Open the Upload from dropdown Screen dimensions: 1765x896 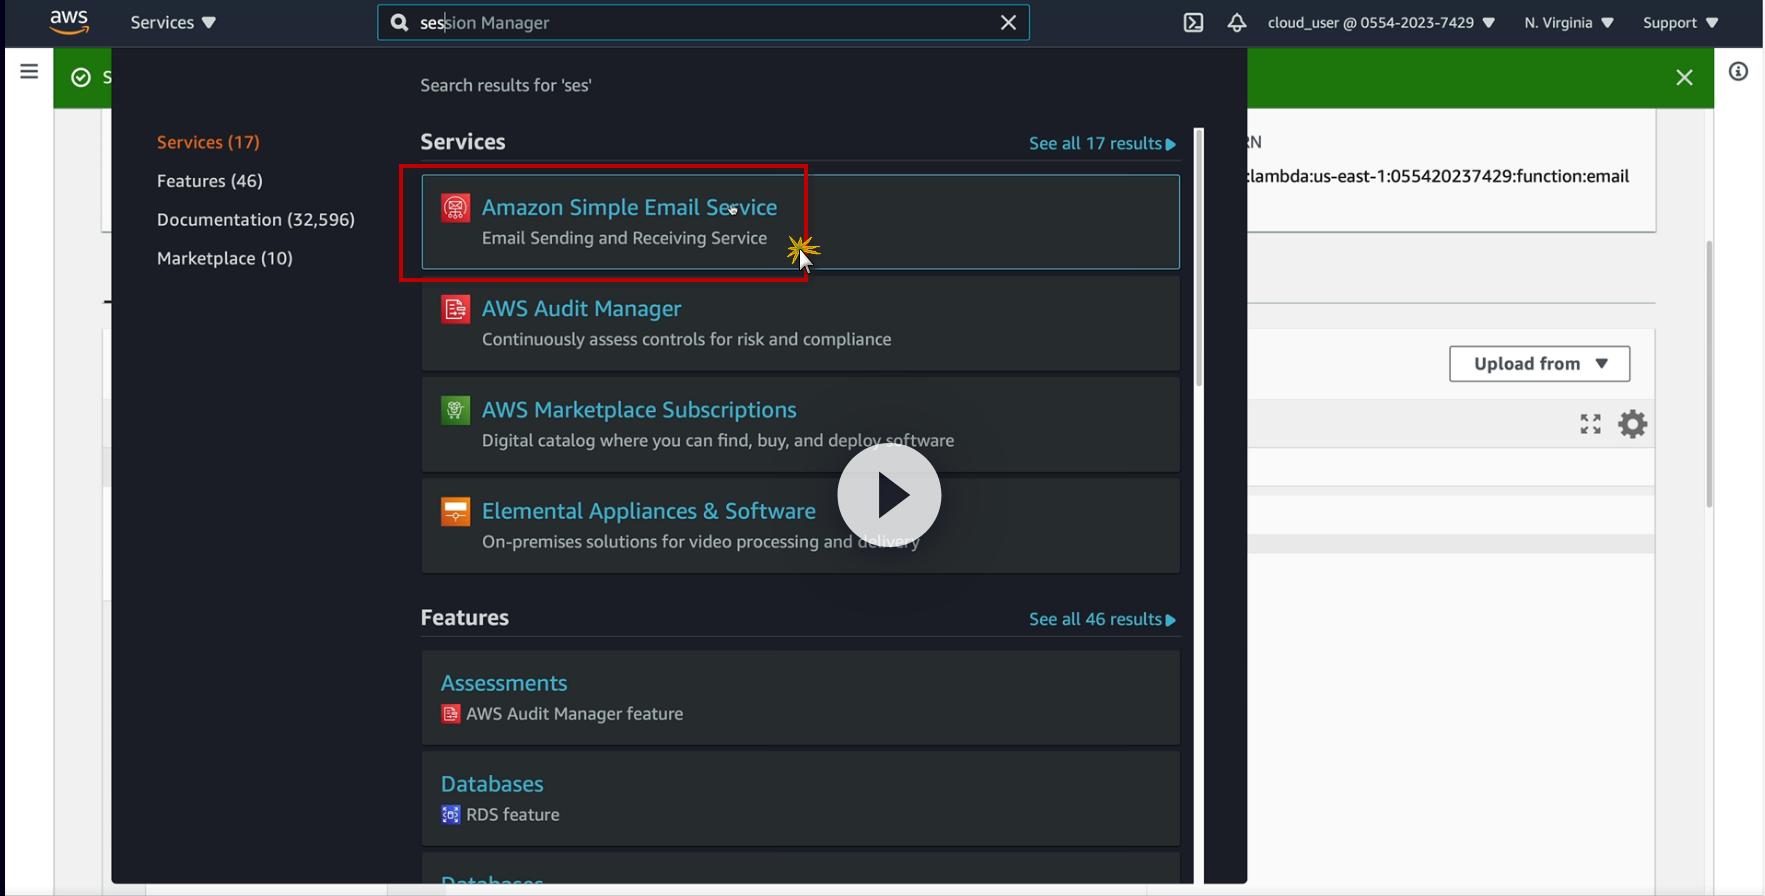(x=1539, y=364)
